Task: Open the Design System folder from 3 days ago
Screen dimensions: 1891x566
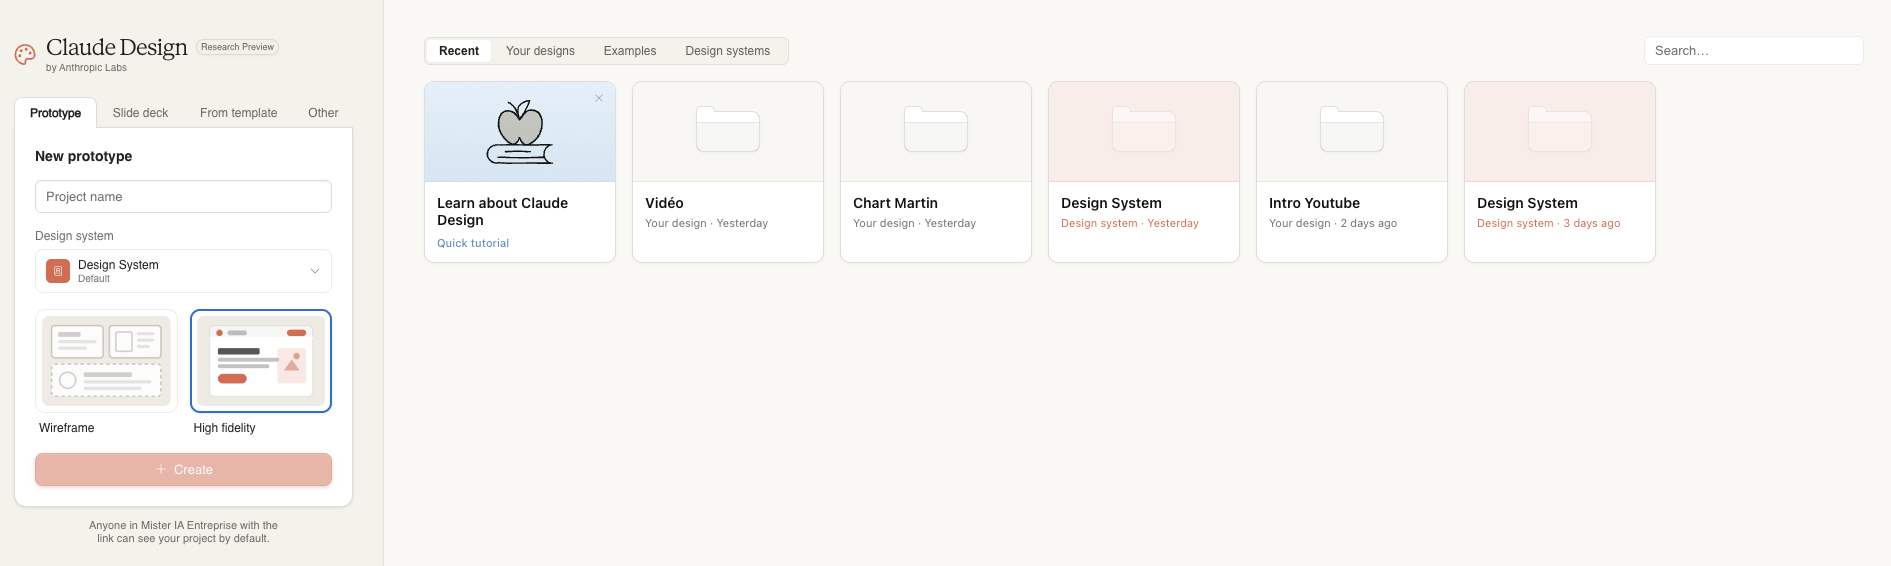Action: [x=1560, y=129]
